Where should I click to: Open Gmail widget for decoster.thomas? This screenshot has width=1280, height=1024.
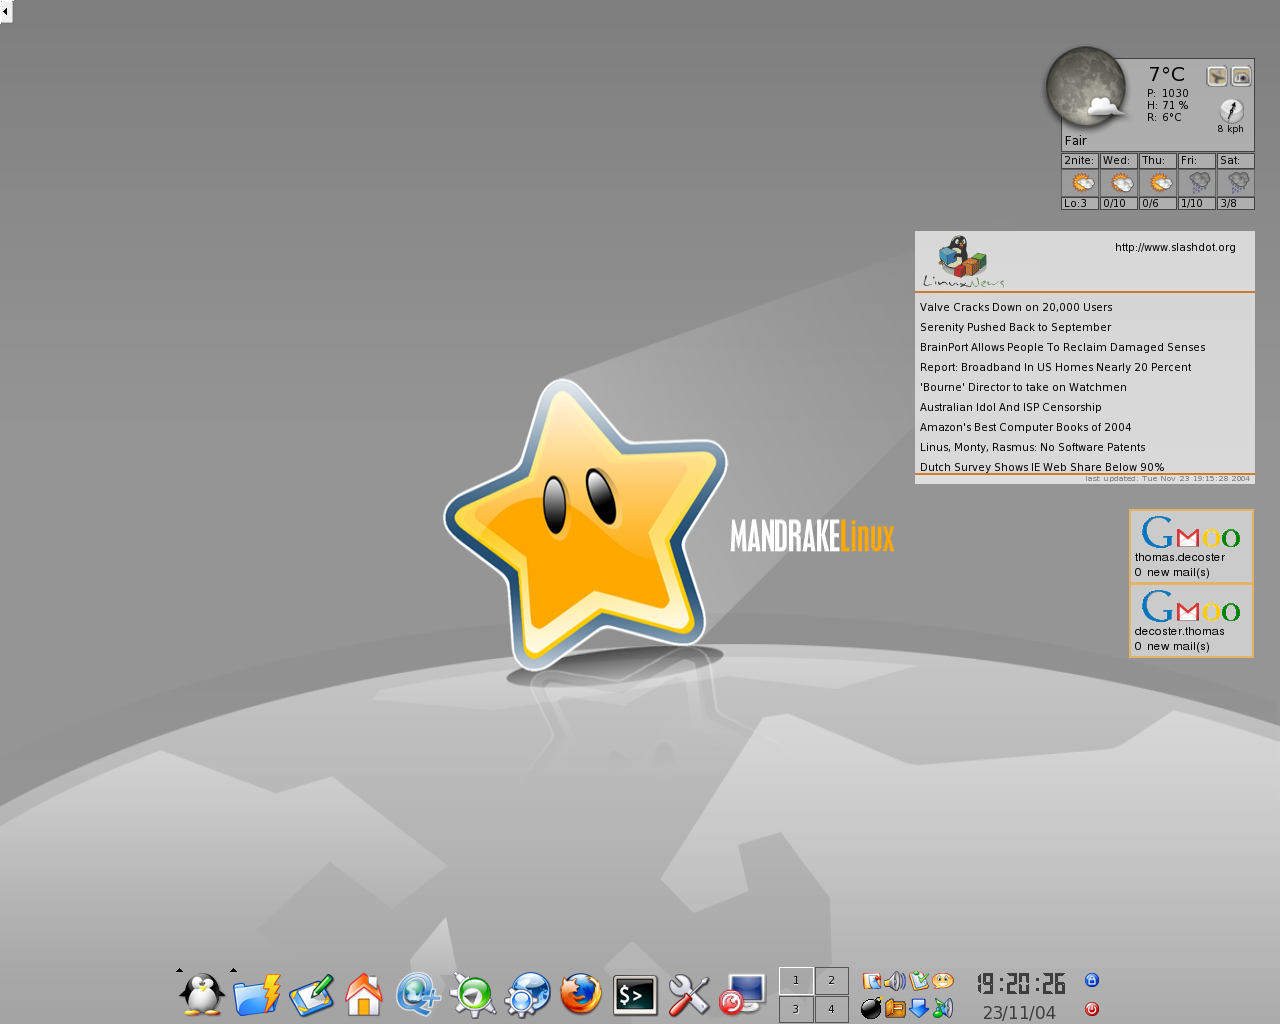pyautogui.click(x=1191, y=620)
